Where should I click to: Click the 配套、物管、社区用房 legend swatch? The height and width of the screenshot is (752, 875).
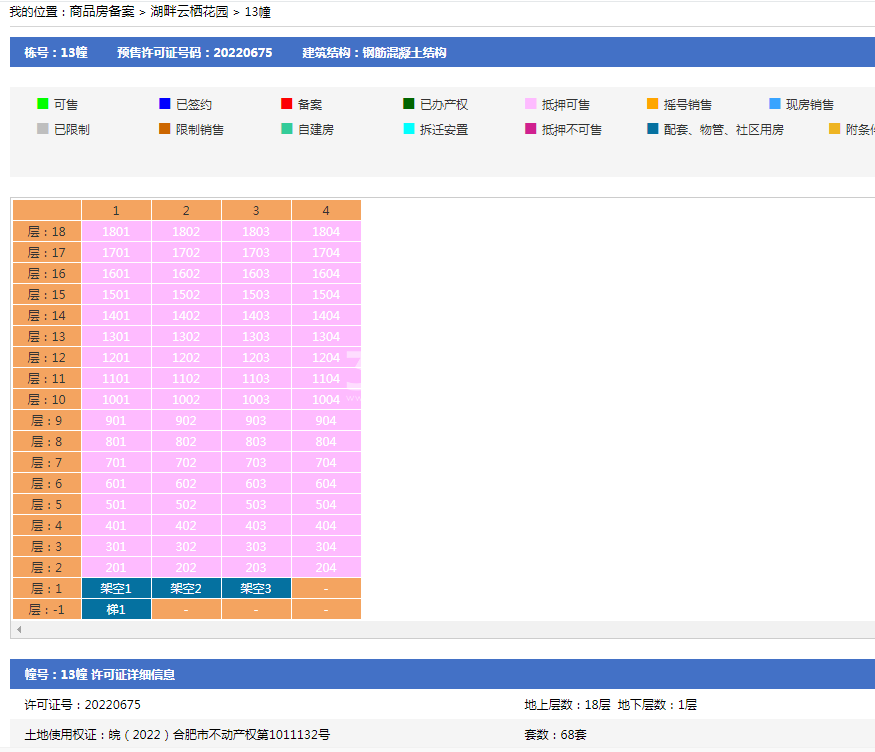click(652, 129)
